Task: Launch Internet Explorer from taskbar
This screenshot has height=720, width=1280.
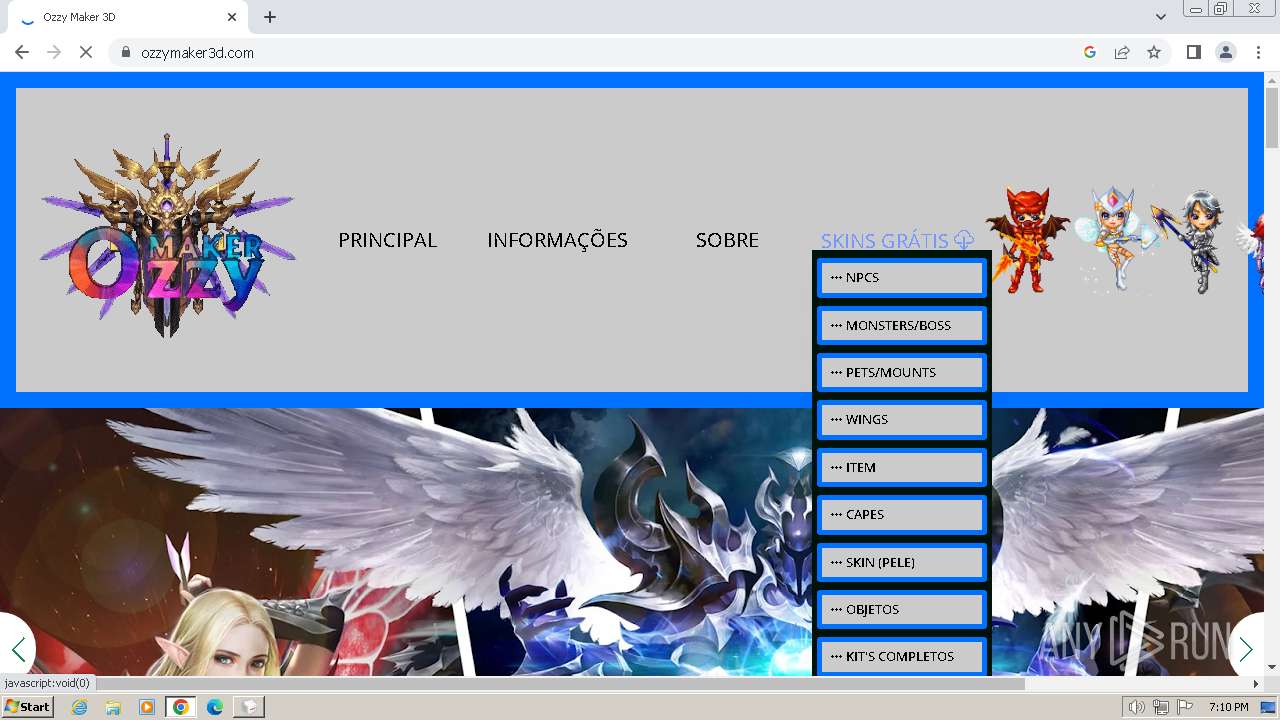Action: (80, 707)
